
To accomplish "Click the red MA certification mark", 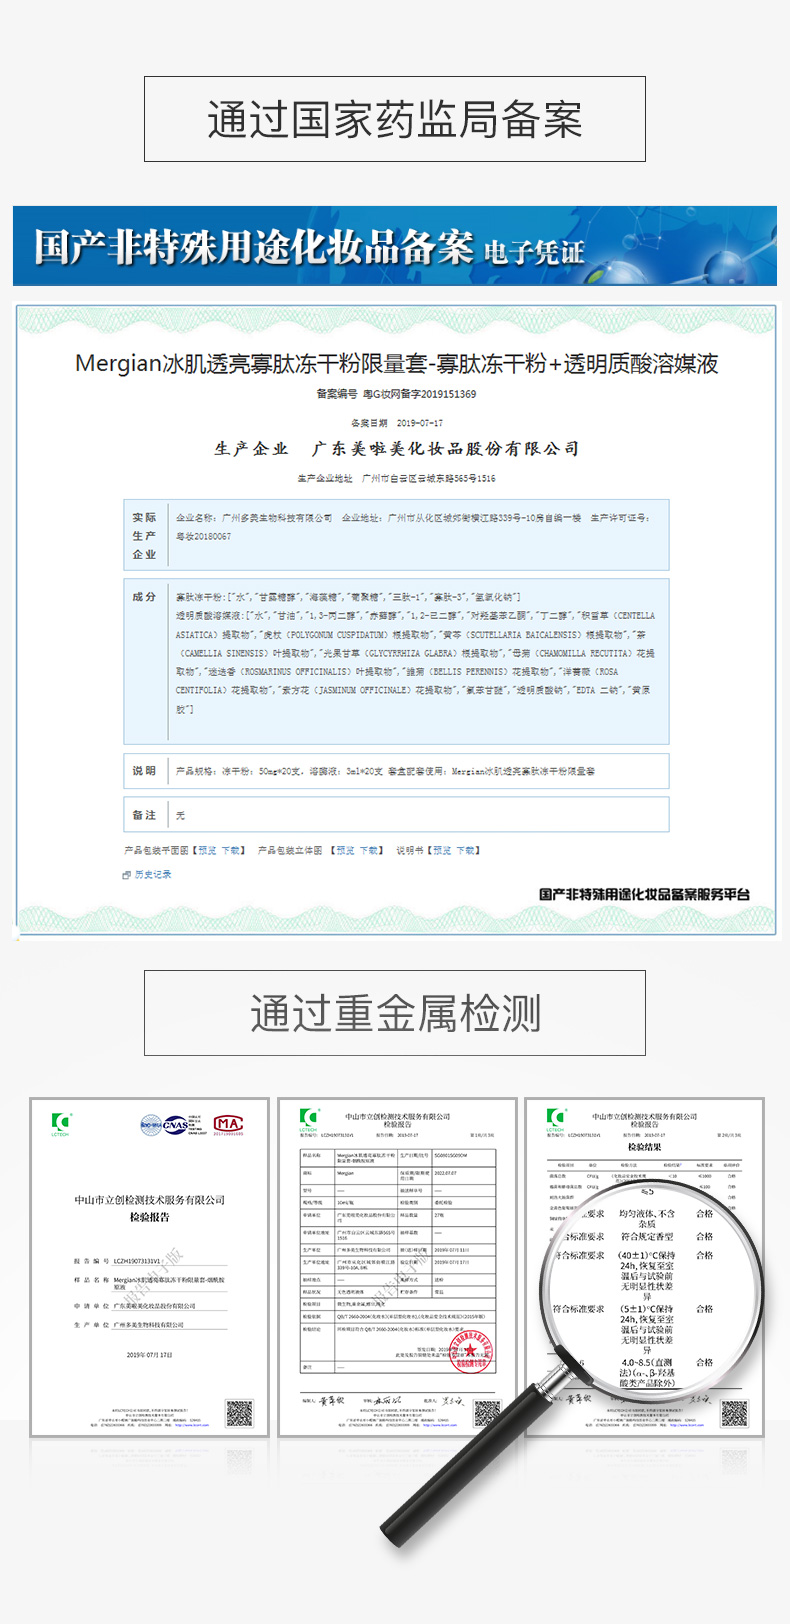I will (228, 1124).
